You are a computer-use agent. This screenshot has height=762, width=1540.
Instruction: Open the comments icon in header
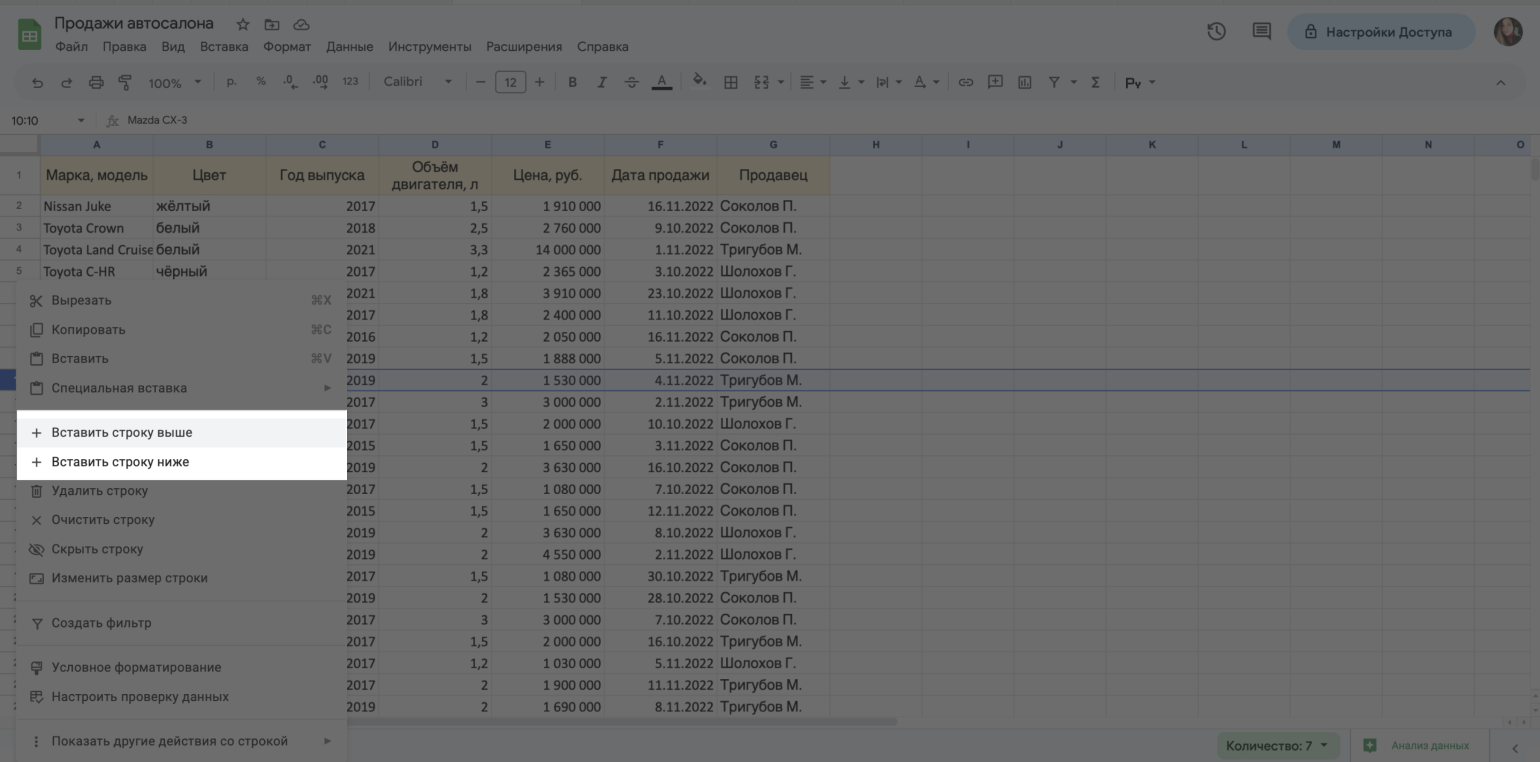tap(1261, 32)
